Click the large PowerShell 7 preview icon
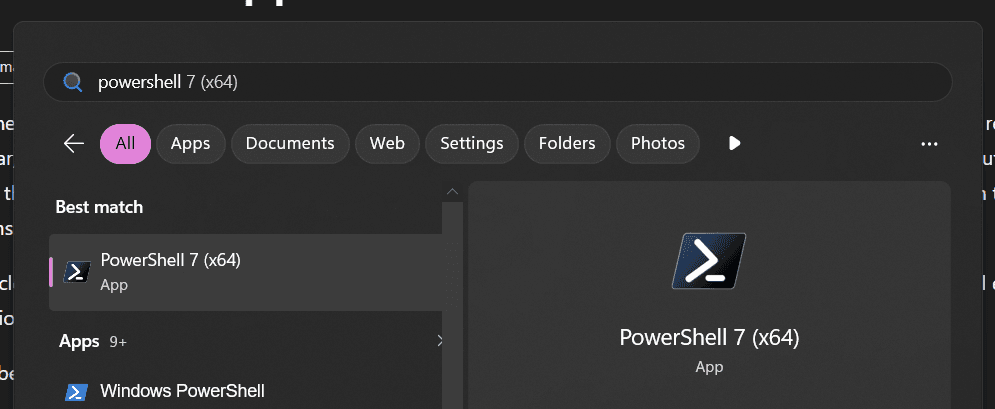995x409 pixels. pyautogui.click(x=709, y=261)
